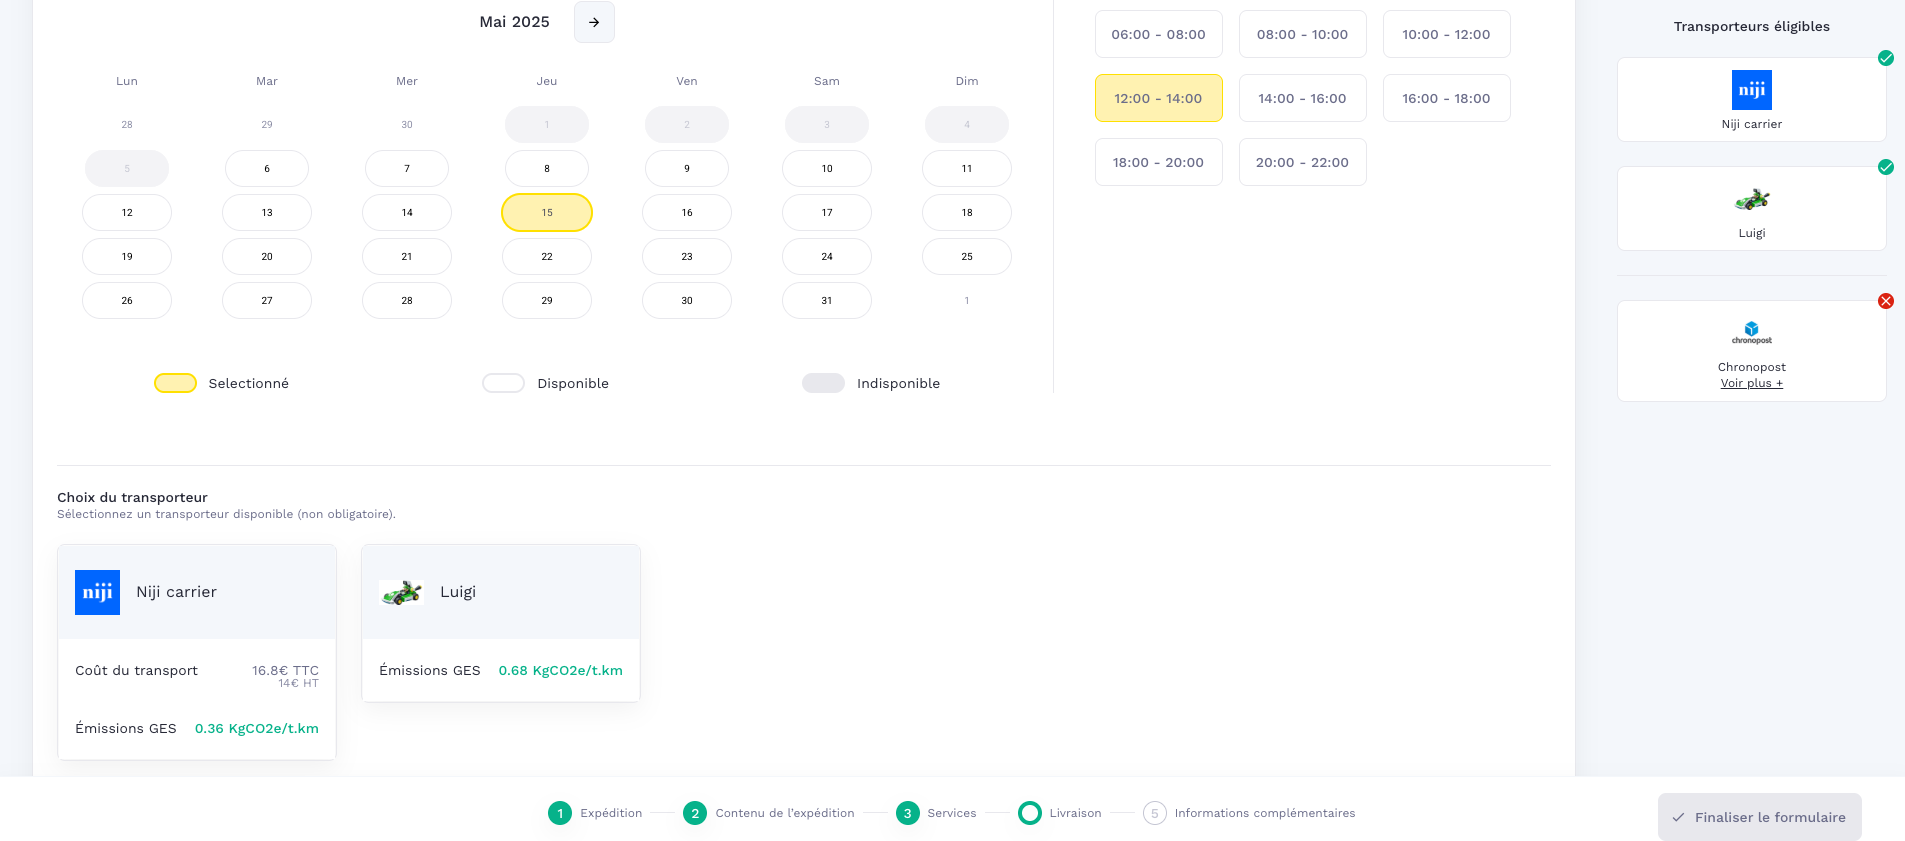The height and width of the screenshot is (841, 1905).
Task: Select date 16 in the calendar
Action: [x=687, y=212]
